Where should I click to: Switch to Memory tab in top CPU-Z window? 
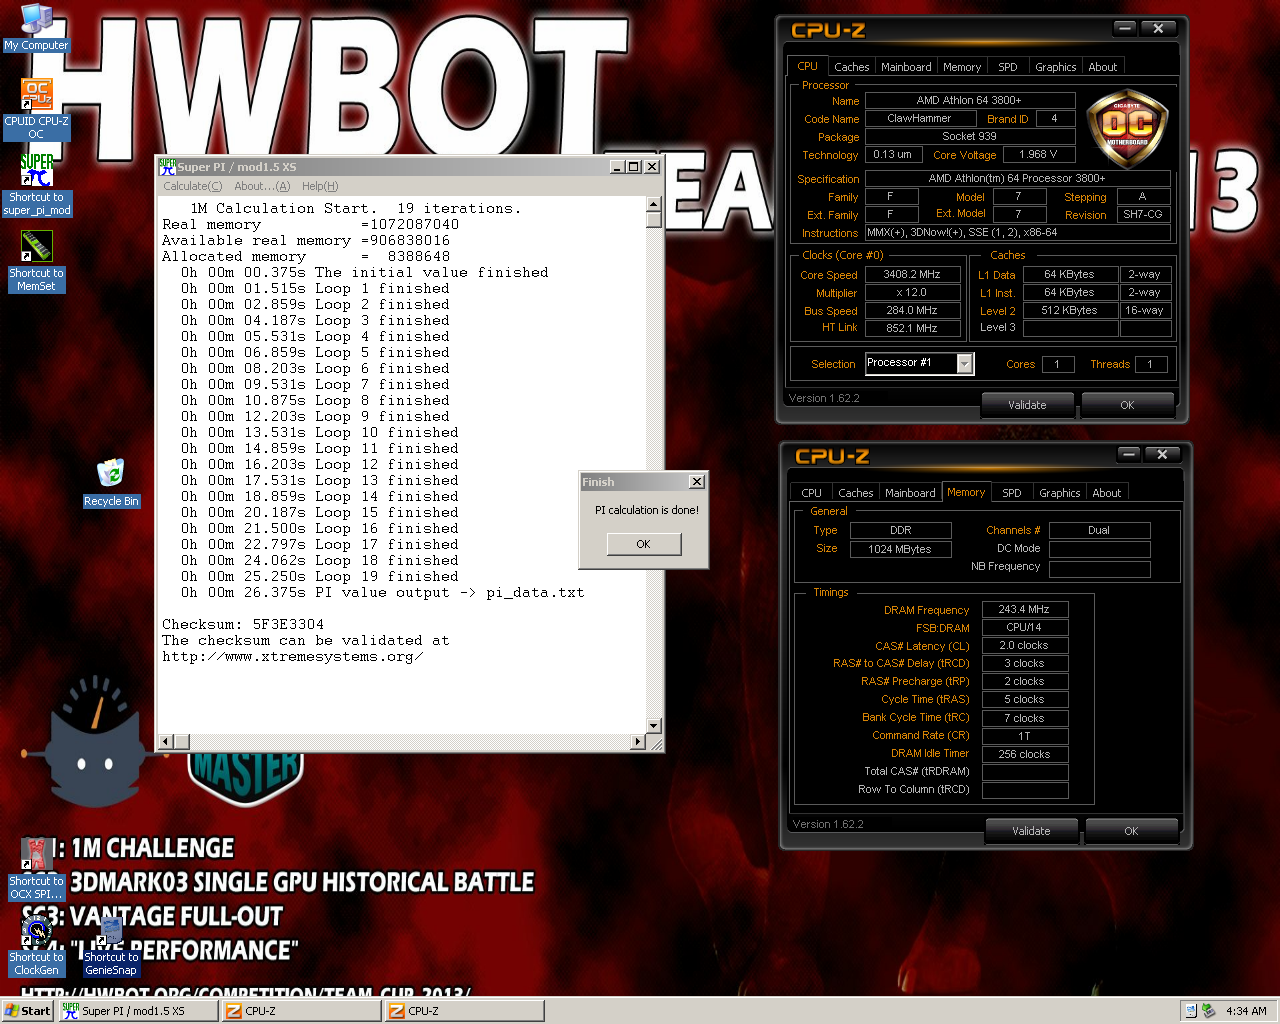tap(962, 67)
